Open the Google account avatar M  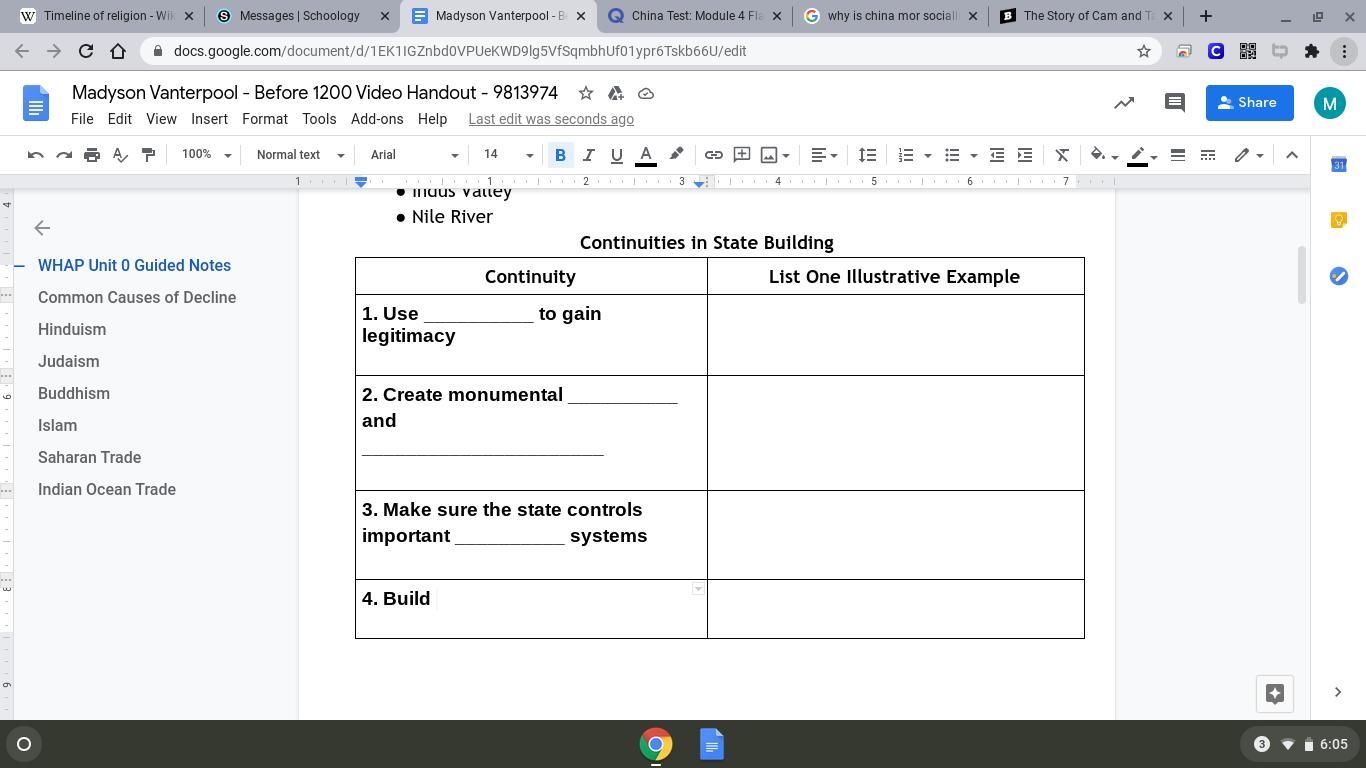tap(1329, 103)
